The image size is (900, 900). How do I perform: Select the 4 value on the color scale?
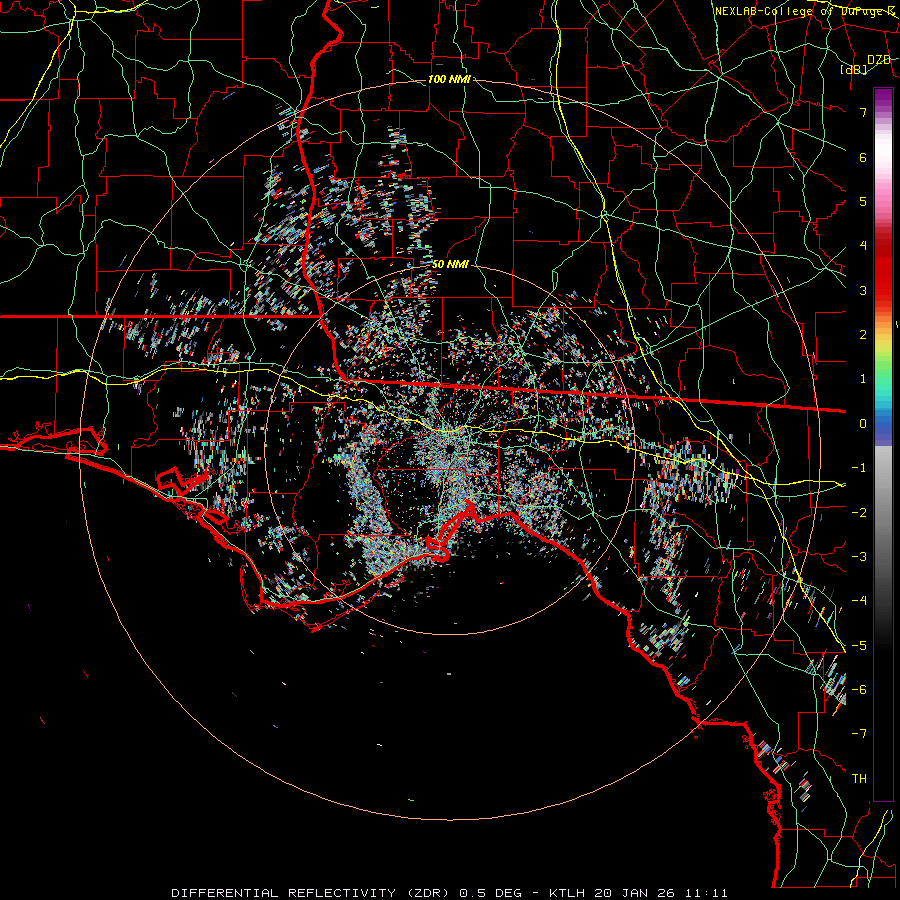[863, 246]
